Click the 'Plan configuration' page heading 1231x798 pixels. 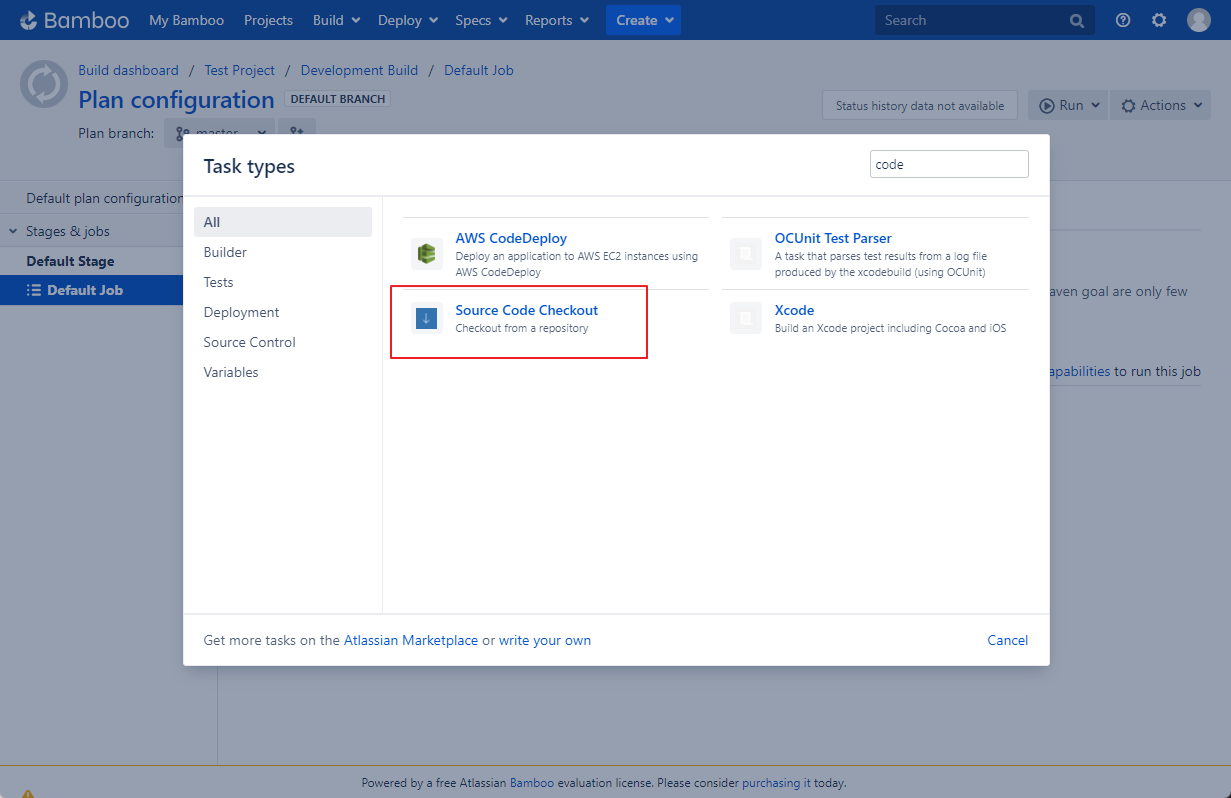pos(176,100)
